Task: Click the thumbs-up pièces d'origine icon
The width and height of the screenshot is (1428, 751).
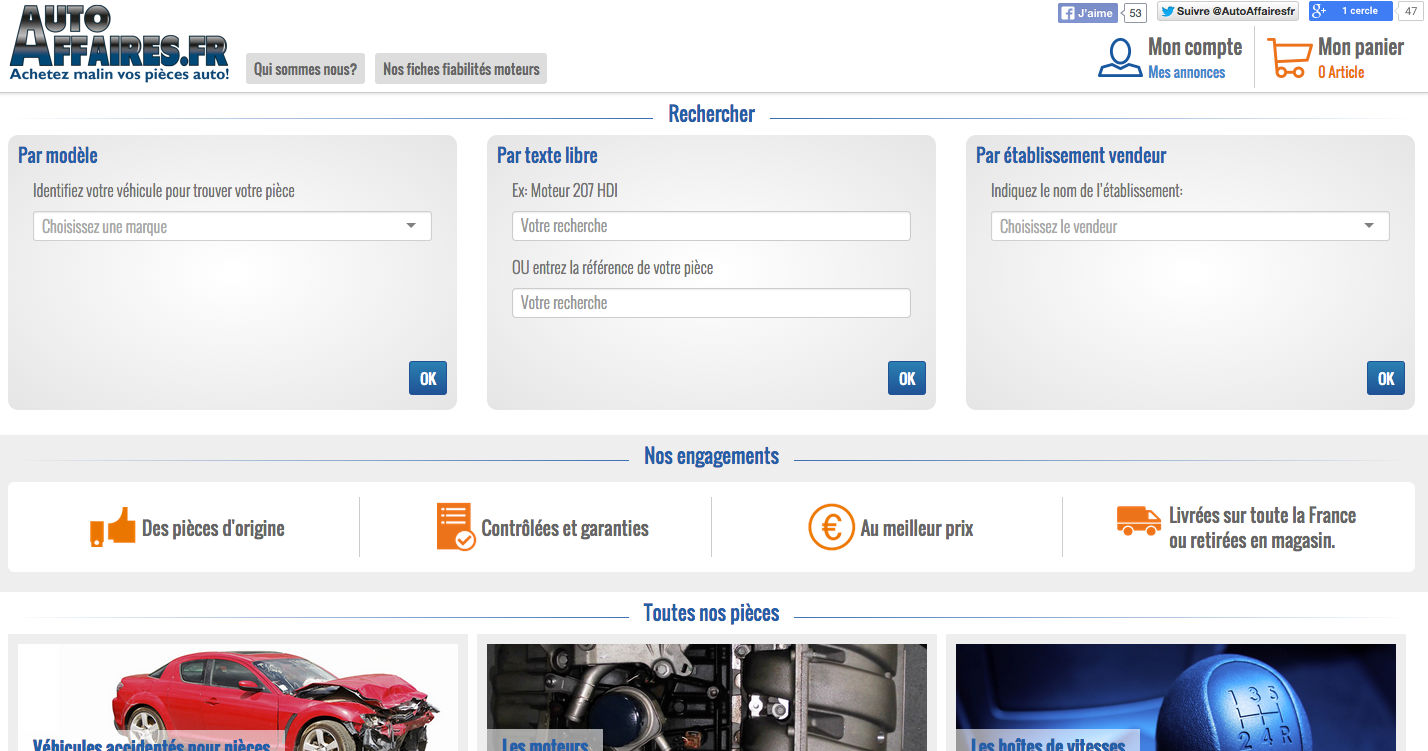Action: [x=112, y=527]
